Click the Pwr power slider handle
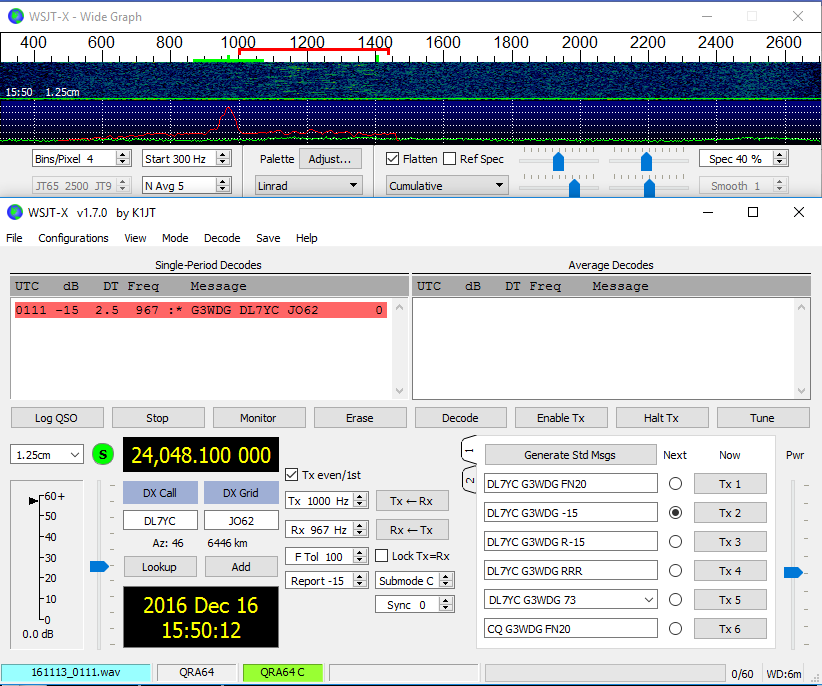The height and width of the screenshot is (686, 822). 793,572
